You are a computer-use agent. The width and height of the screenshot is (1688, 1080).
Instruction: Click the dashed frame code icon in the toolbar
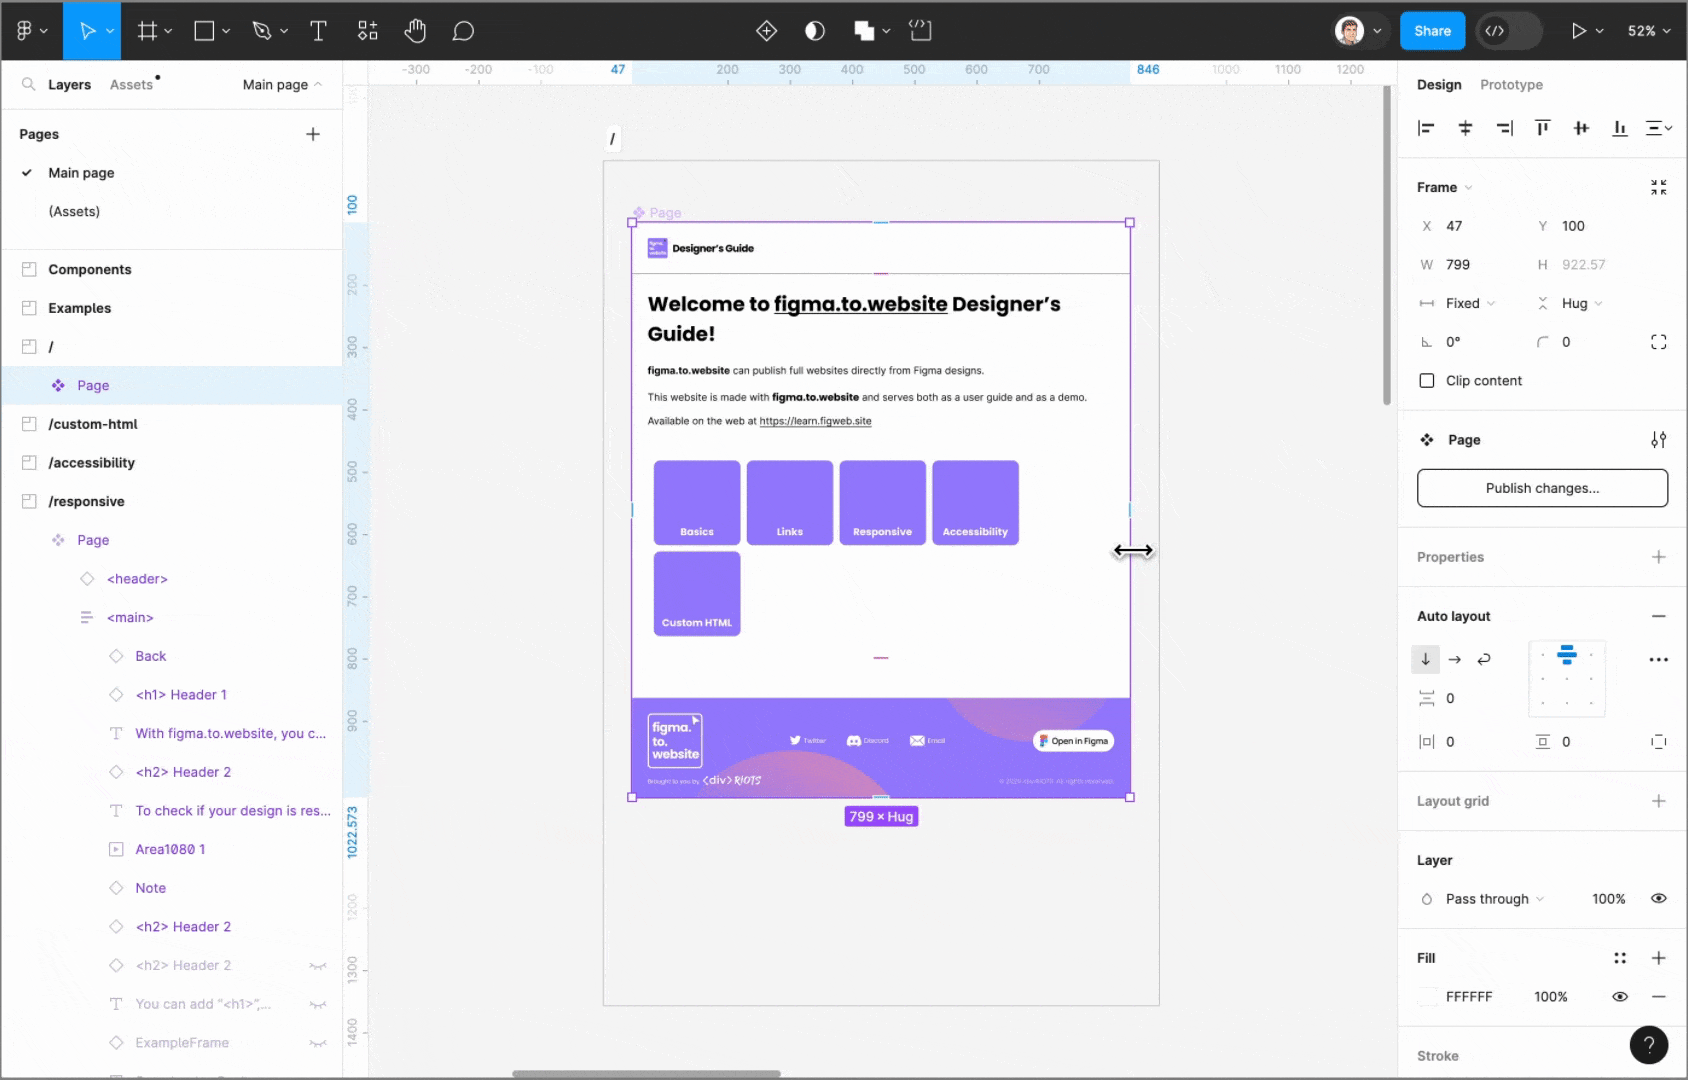point(921,31)
